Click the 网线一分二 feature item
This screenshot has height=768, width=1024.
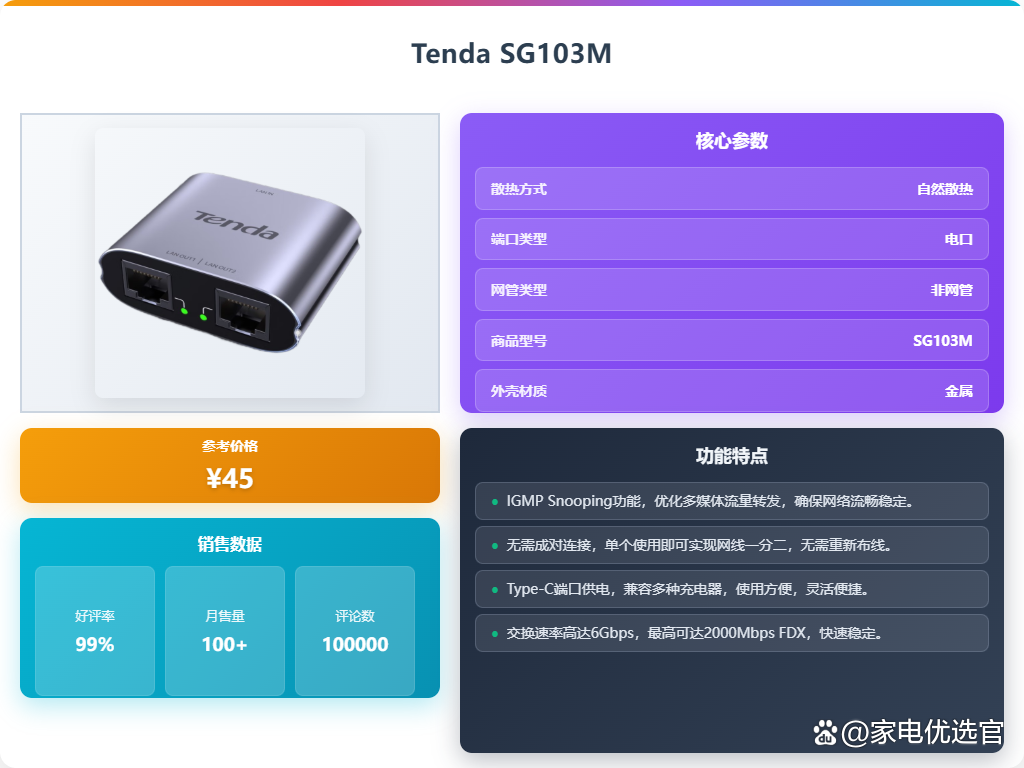pyautogui.click(x=731, y=545)
